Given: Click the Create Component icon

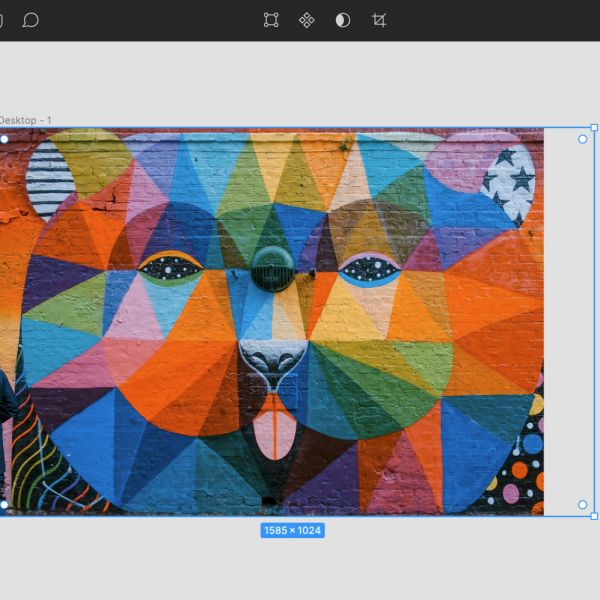Looking at the screenshot, I should [307, 20].
